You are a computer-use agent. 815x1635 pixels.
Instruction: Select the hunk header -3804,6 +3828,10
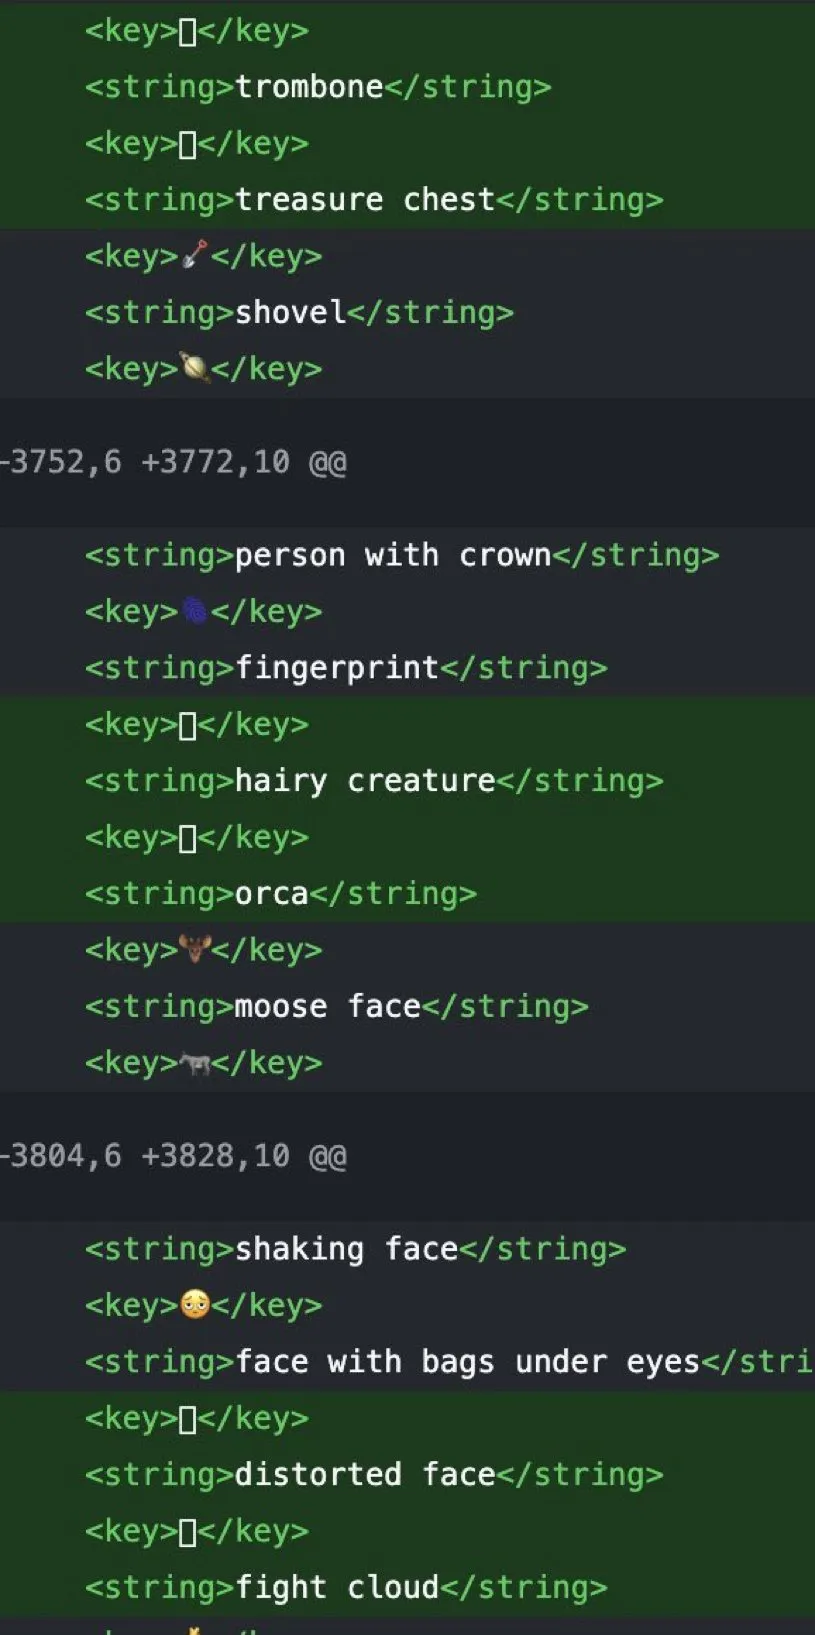[173, 1156]
